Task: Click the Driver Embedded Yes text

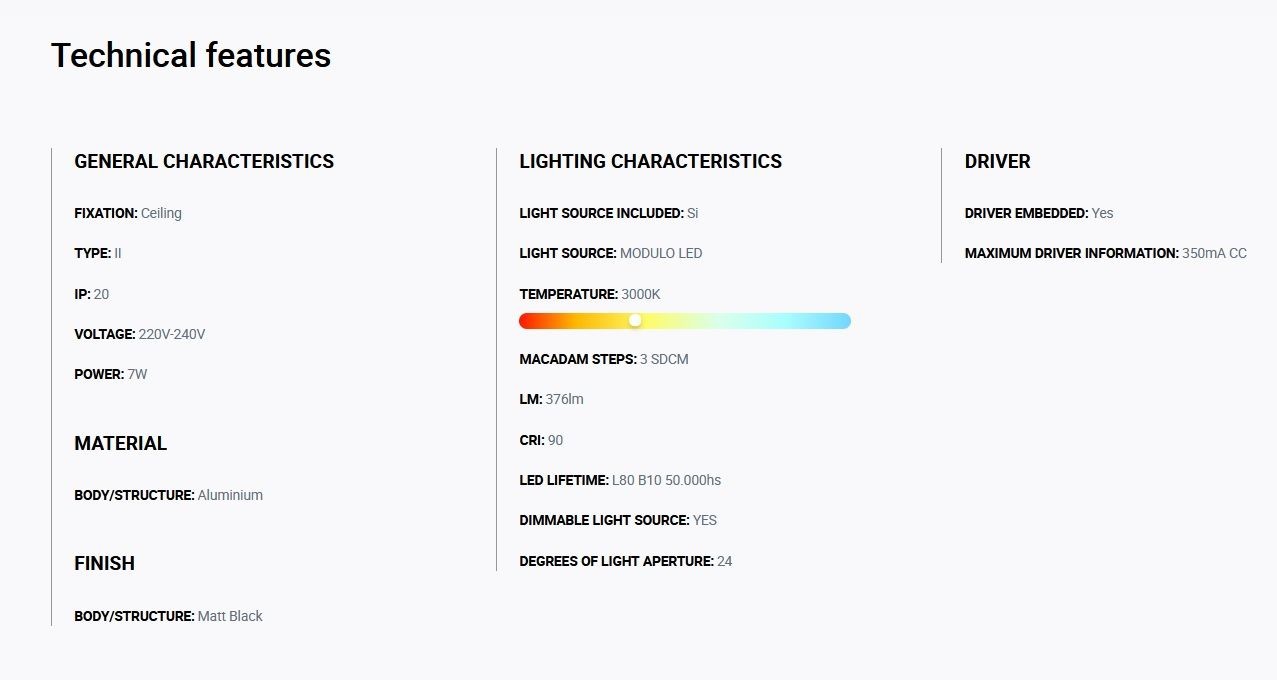Action: tap(1039, 213)
